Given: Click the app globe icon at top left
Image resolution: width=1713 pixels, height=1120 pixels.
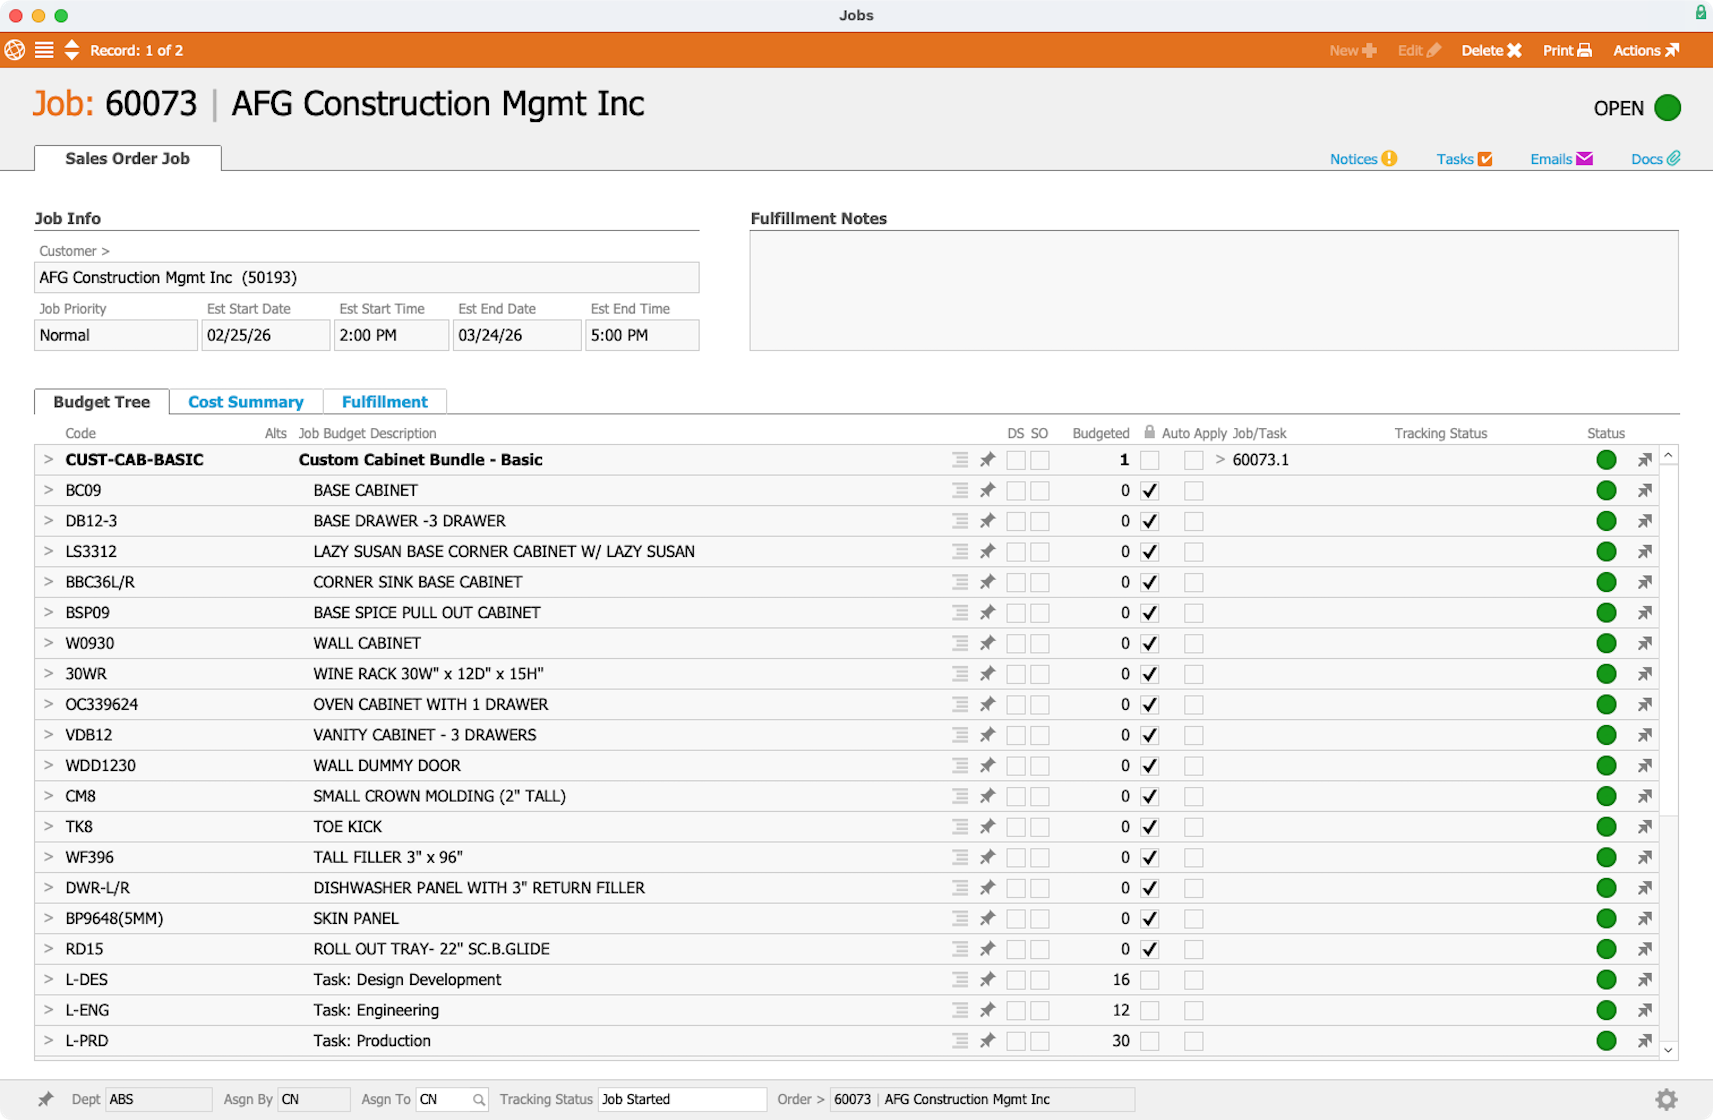Looking at the screenshot, I should pyautogui.click(x=15, y=50).
